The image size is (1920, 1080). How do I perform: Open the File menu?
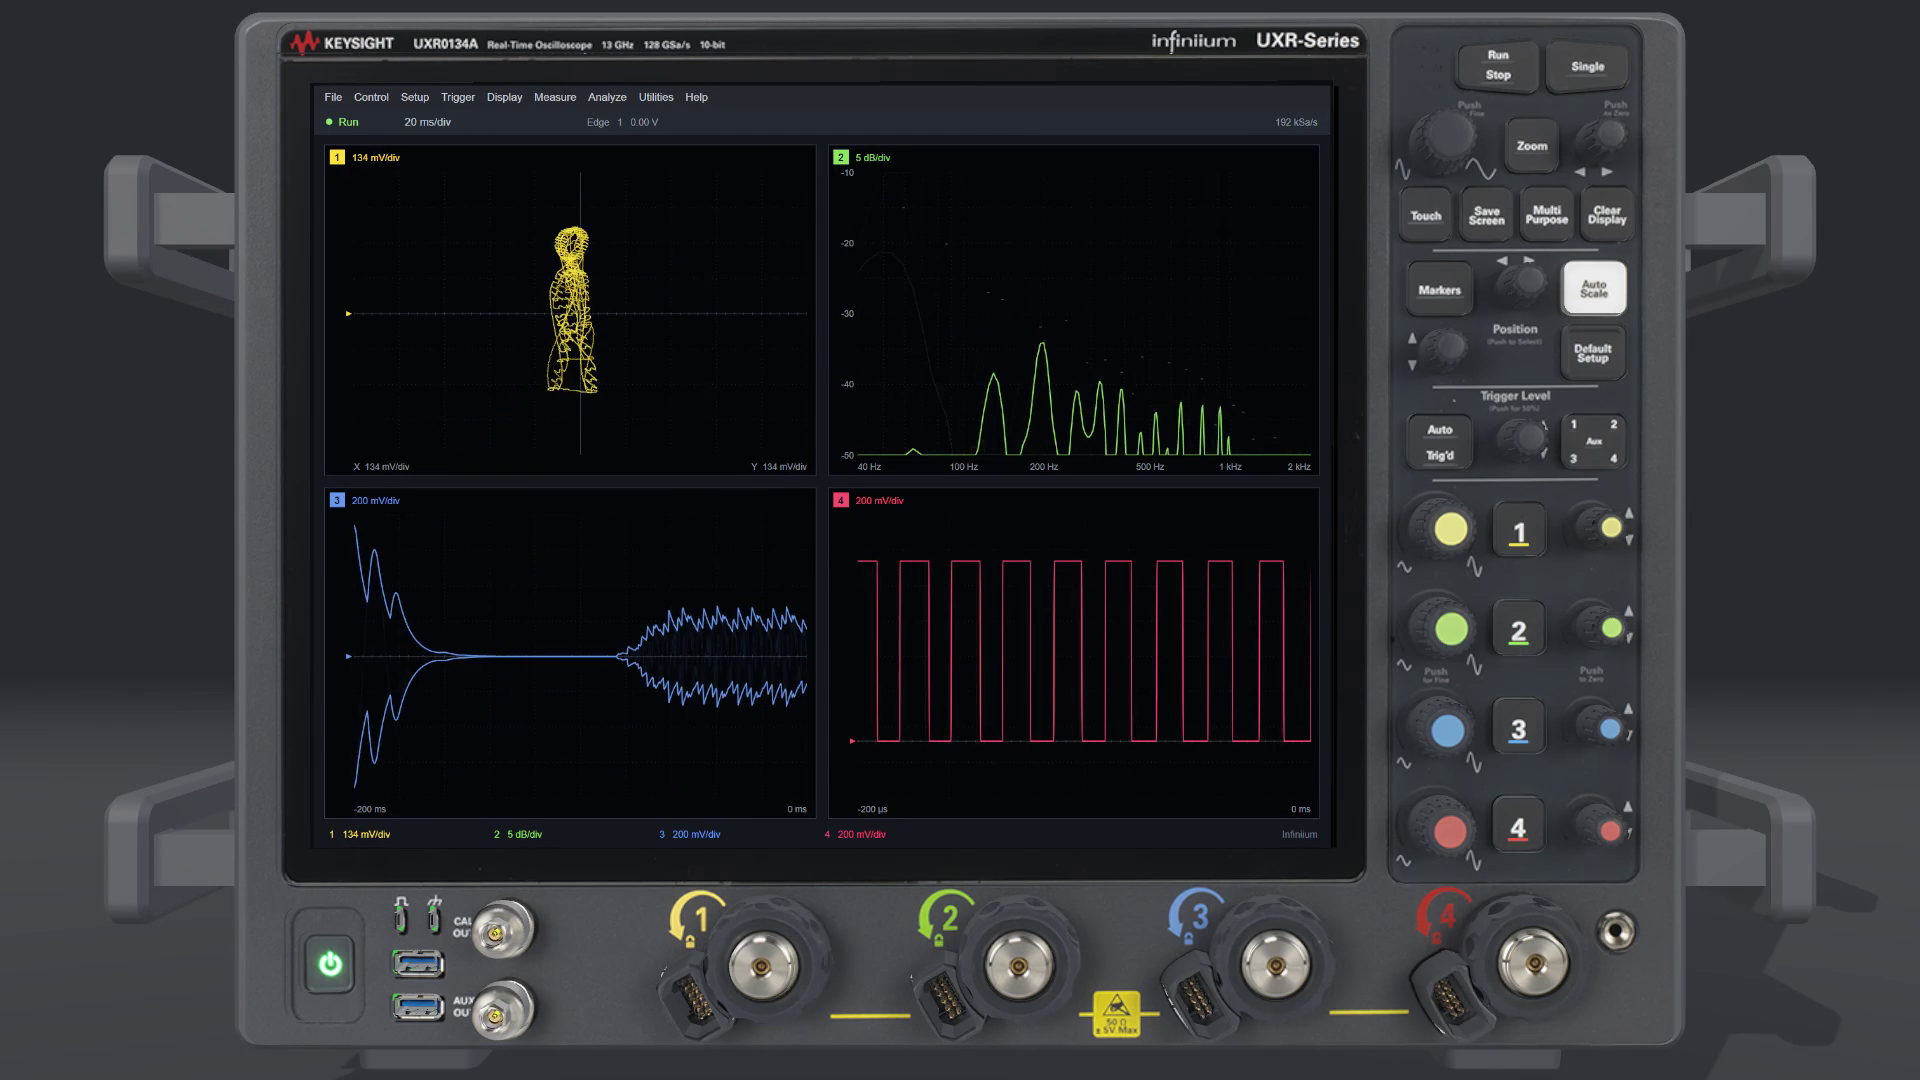coord(333,97)
